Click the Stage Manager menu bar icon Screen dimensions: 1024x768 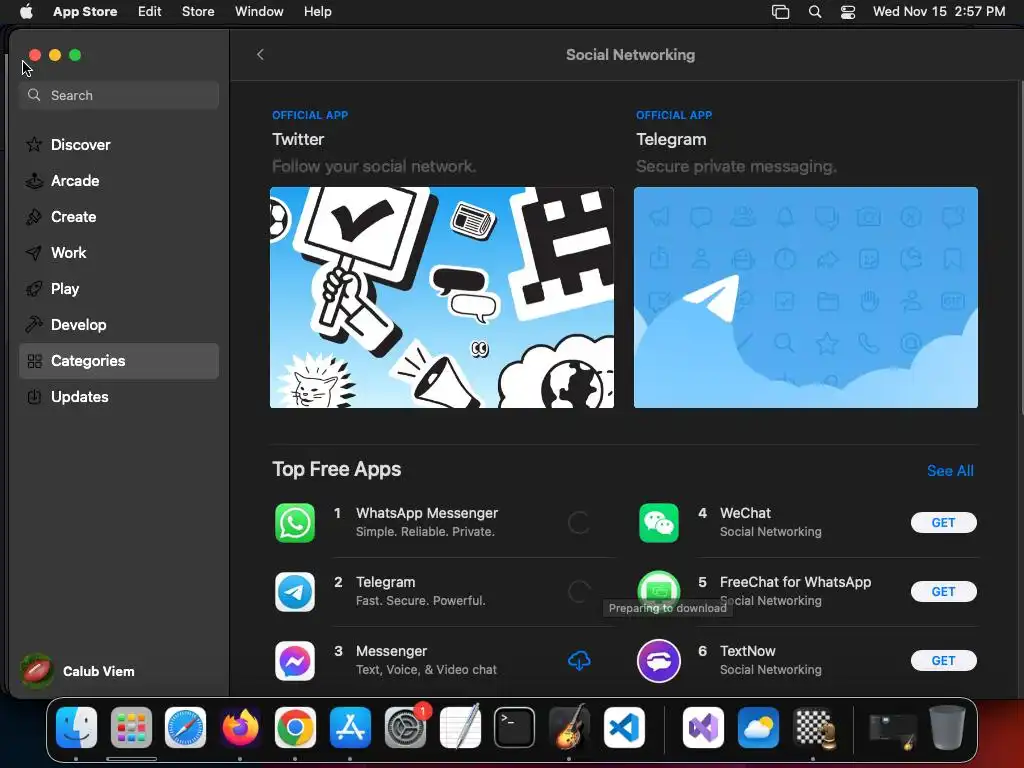pos(780,12)
